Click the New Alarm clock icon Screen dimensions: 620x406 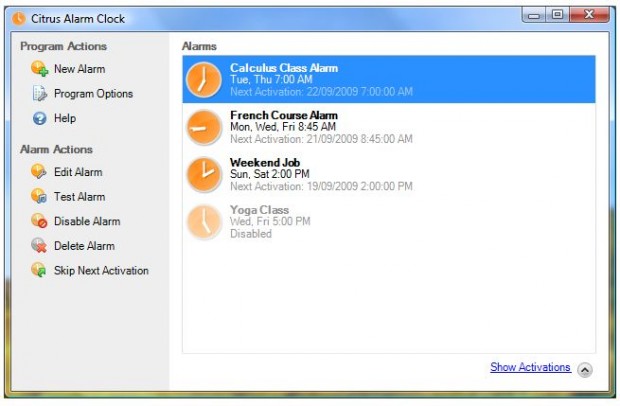click(40, 69)
